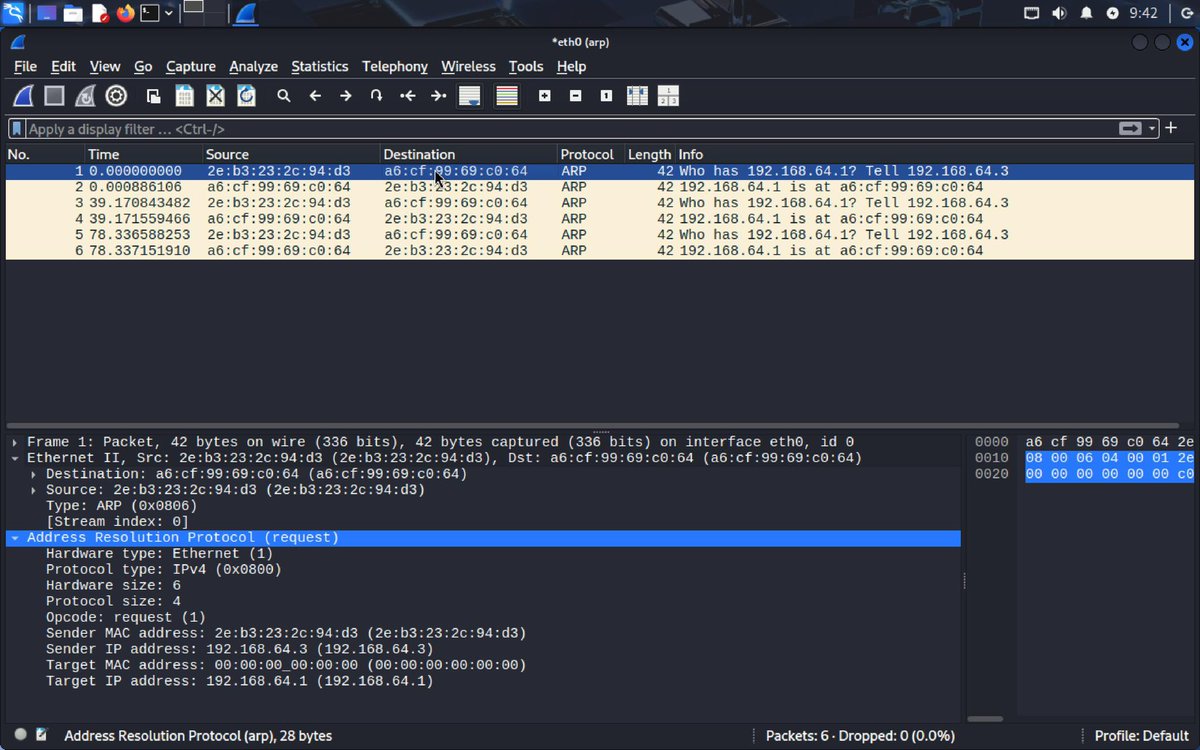Select Type: ARP (0x0806) line
Screen dimensions: 1200x750
pos(121,506)
